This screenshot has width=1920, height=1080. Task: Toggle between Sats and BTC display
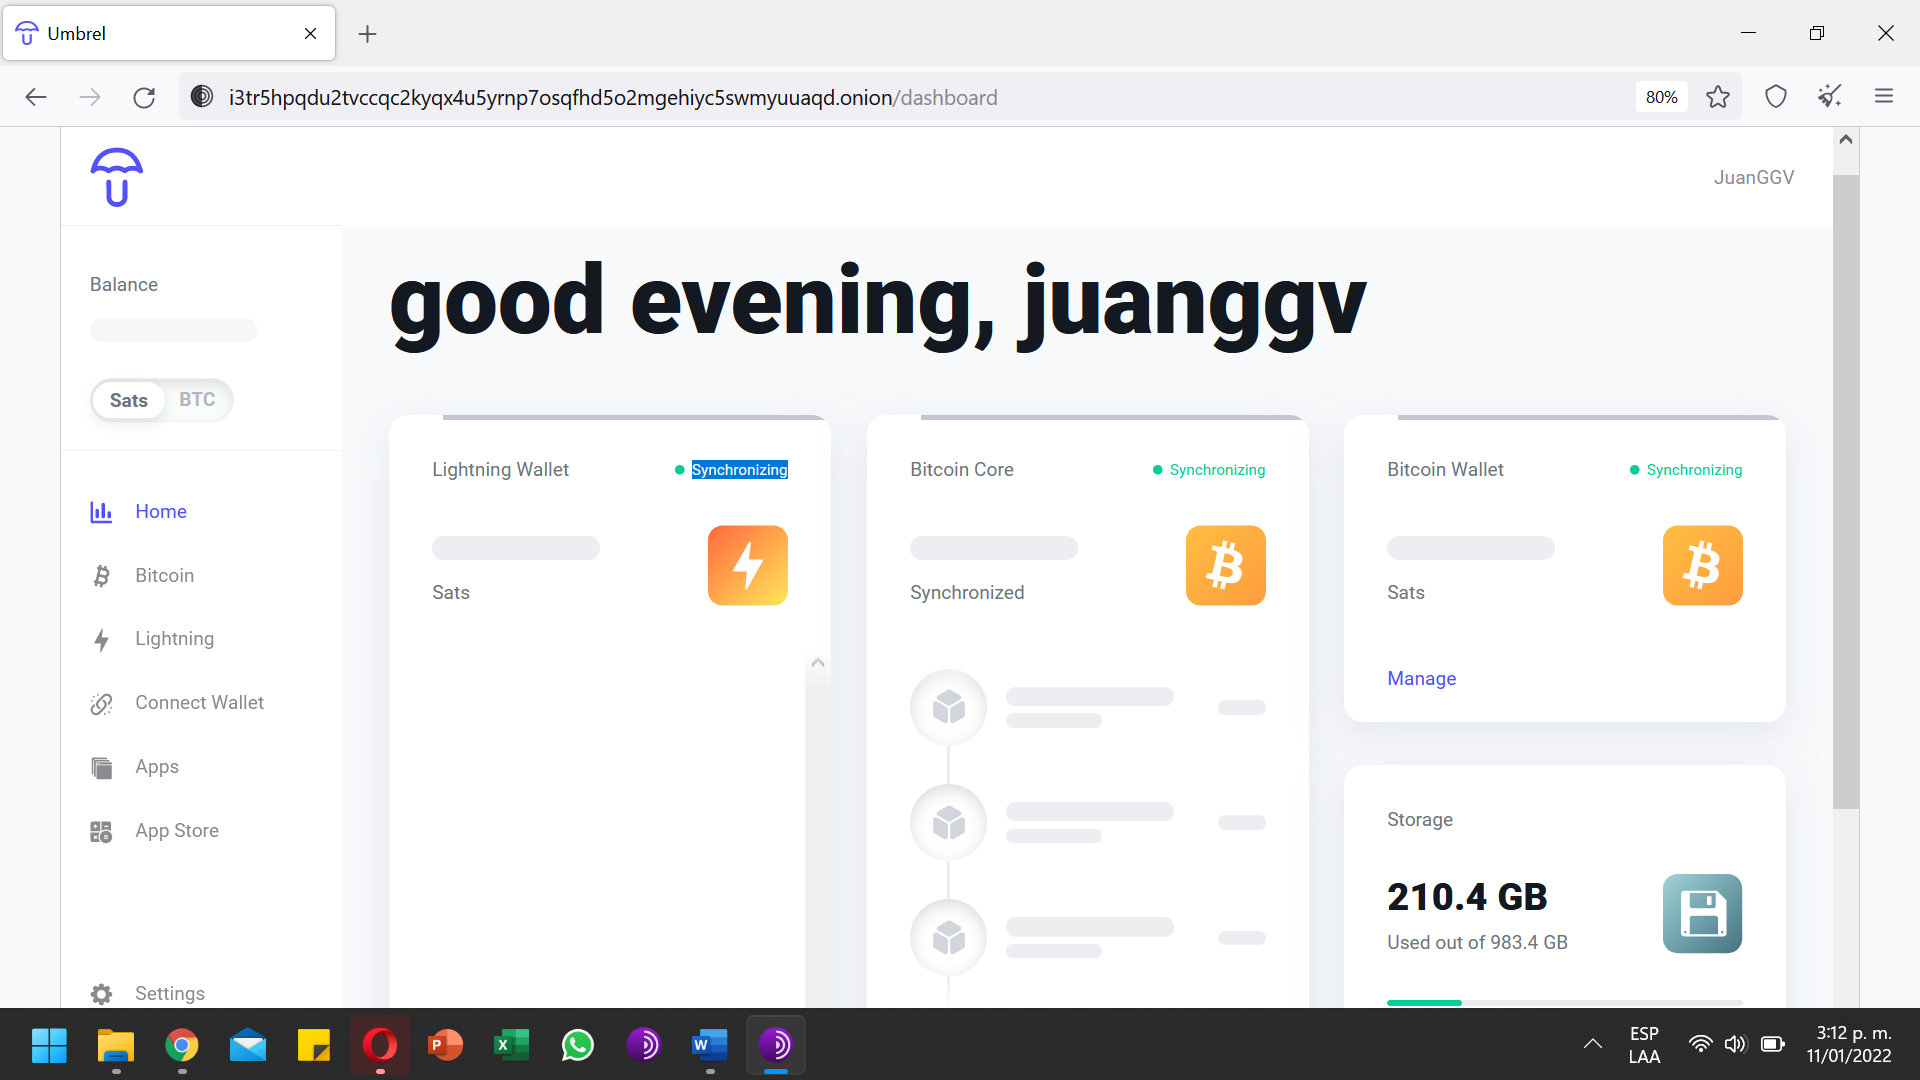coord(161,400)
